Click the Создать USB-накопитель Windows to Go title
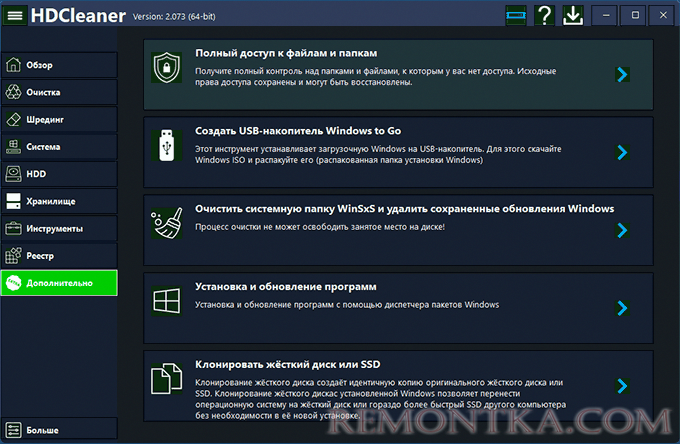 pos(298,131)
